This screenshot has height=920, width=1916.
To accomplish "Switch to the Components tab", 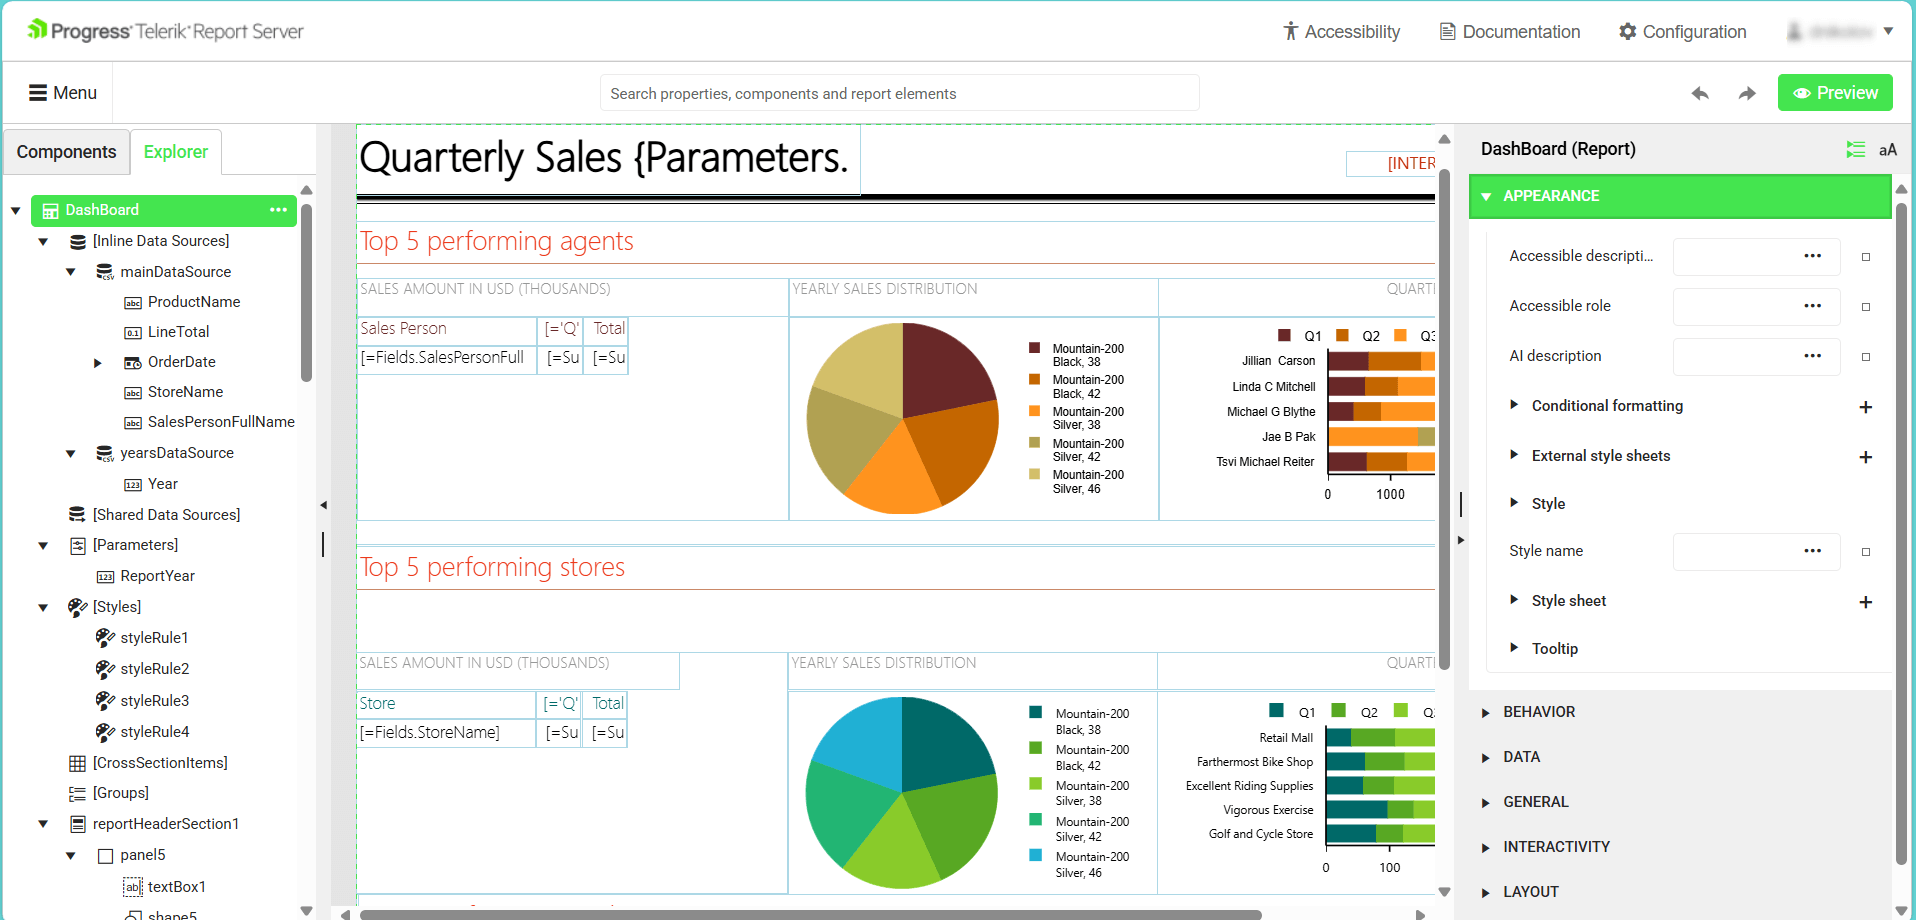I will [x=66, y=151].
